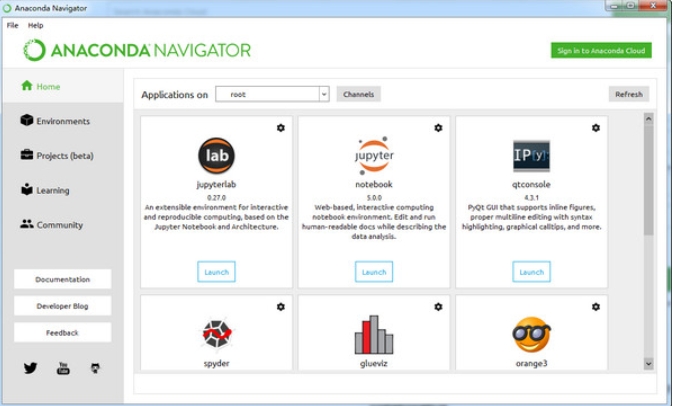This screenshot has height=406, width=673.
Task: Go to the Learning section
Action: coord(52,190)
